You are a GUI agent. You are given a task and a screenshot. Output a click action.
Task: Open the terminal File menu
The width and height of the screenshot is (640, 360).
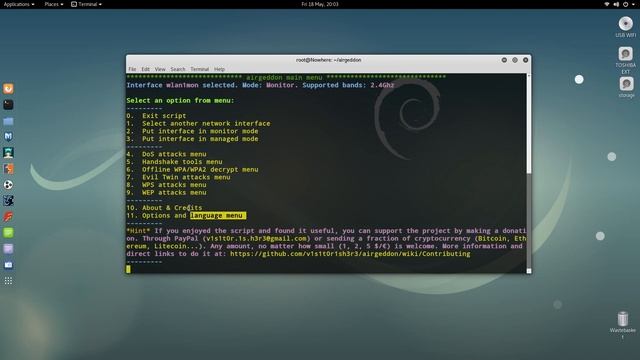point(132,69)
